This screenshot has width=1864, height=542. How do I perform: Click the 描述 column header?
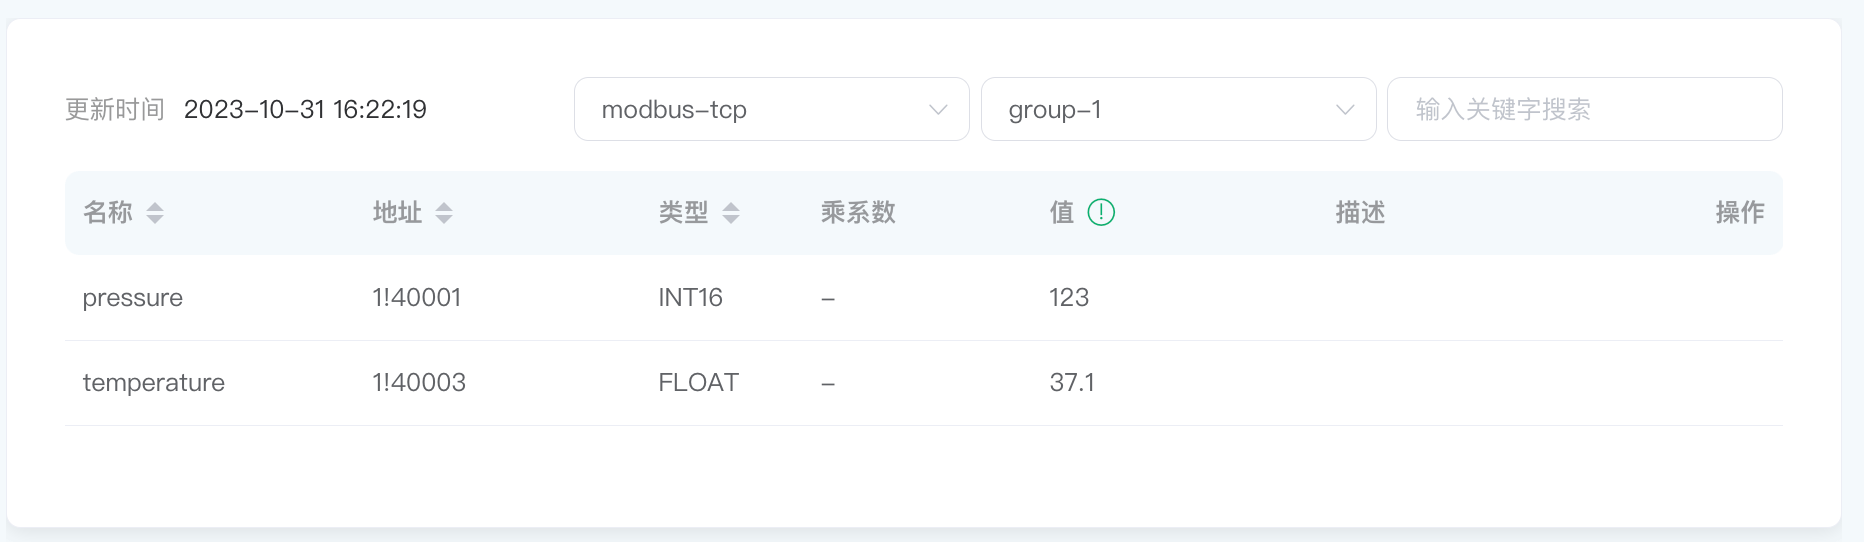1360,213
